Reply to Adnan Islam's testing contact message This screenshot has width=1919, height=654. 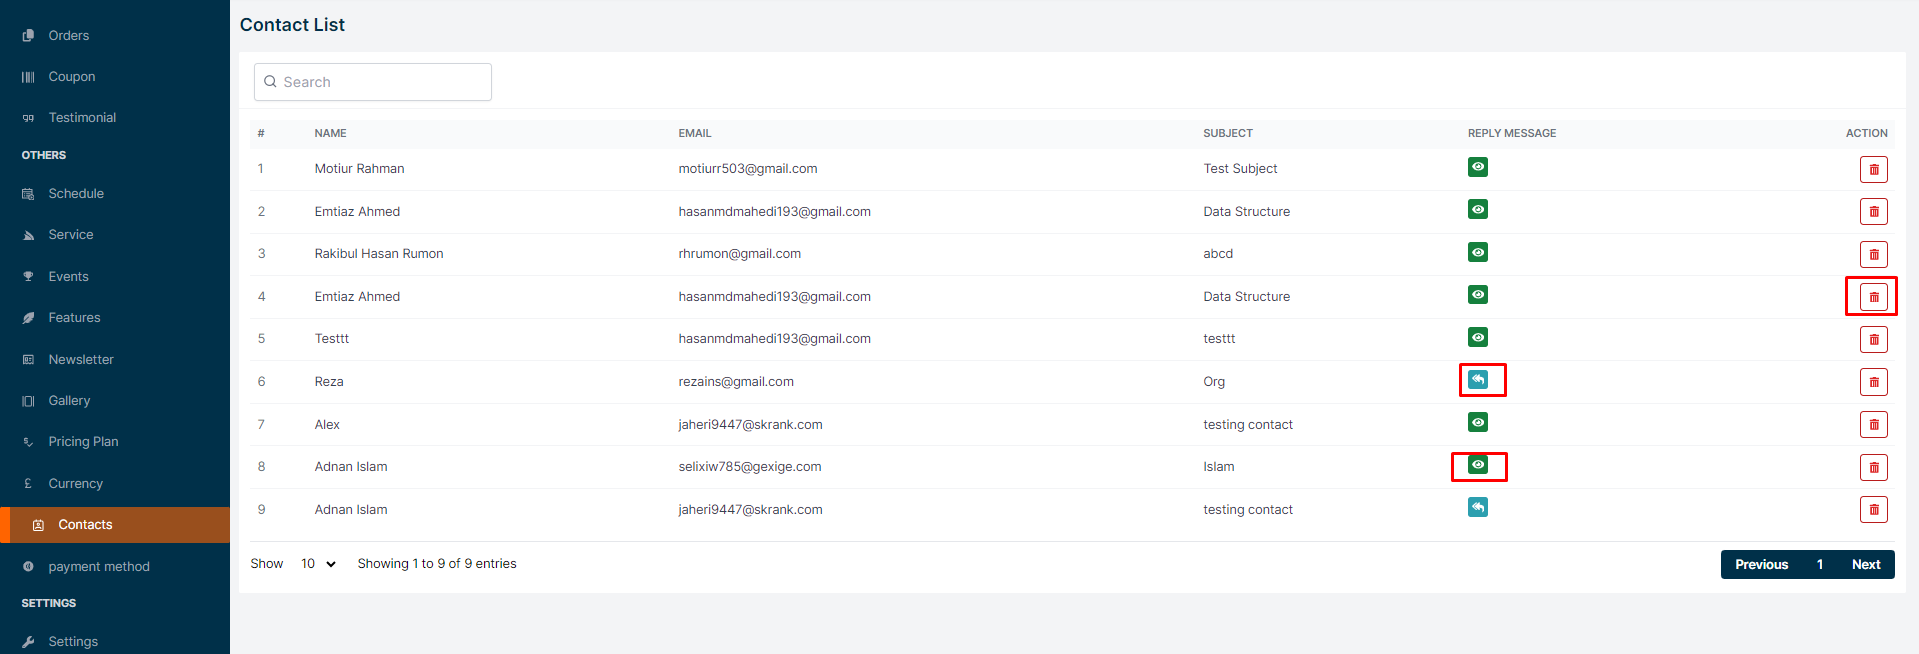(x=1477, y=507)
